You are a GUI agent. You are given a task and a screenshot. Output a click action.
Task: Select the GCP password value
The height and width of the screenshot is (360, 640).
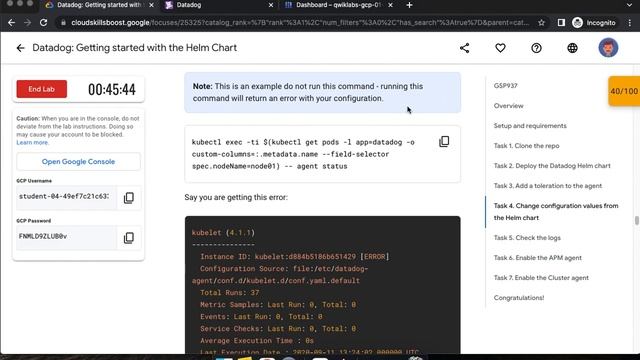(x=43, y=236)
